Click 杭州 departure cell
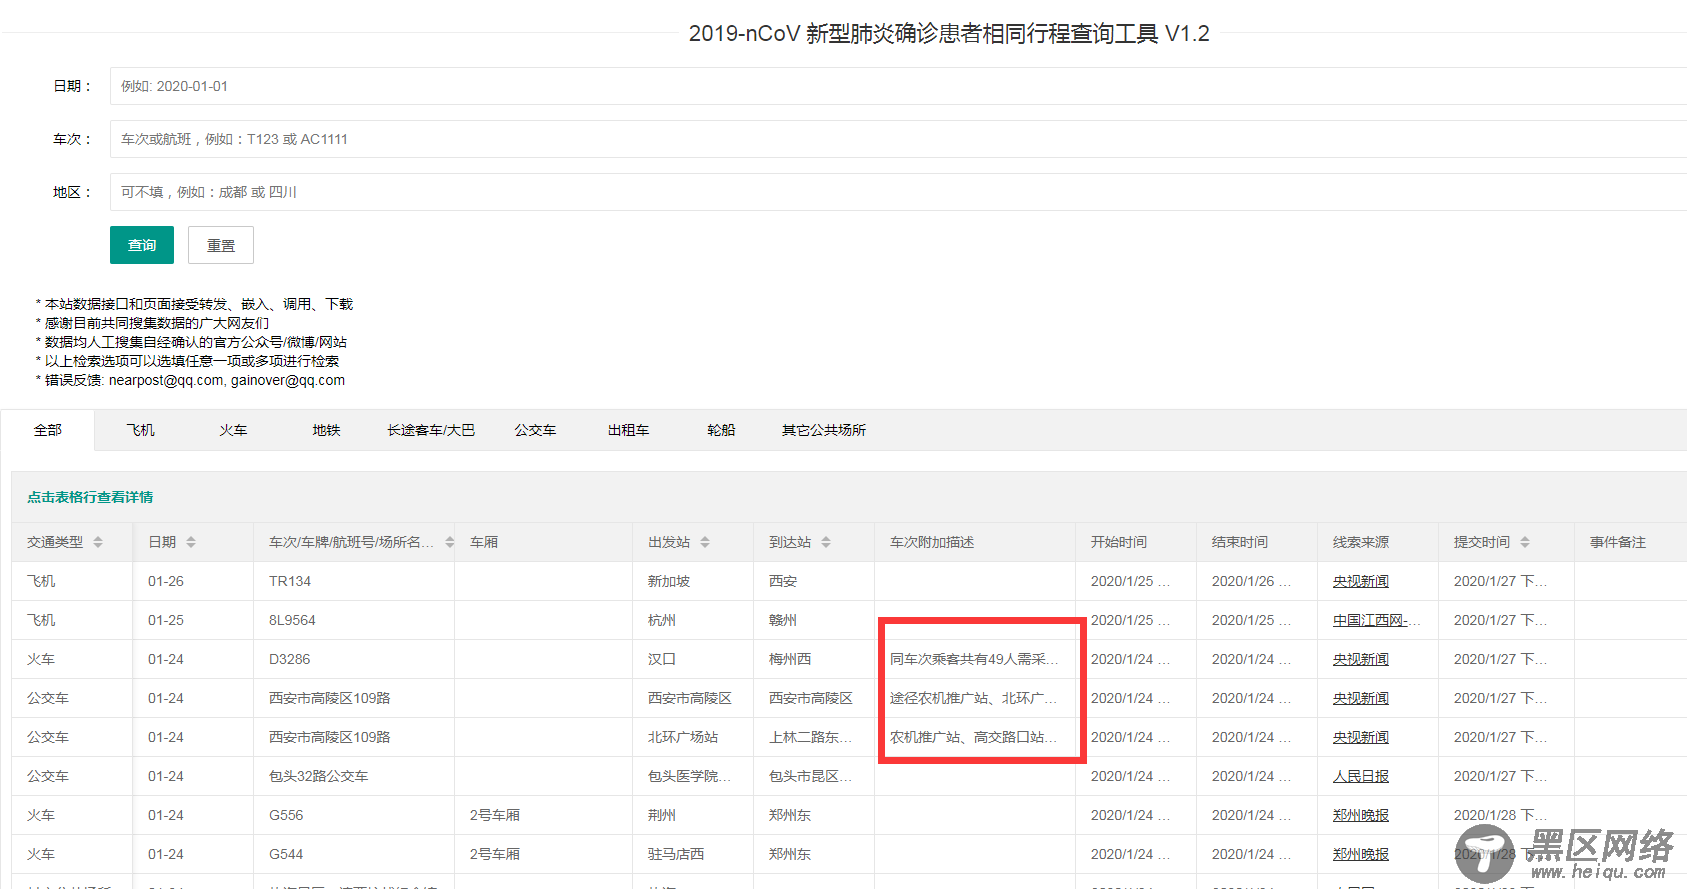Viewport: 1687px width, 889px height. [693, 620]
